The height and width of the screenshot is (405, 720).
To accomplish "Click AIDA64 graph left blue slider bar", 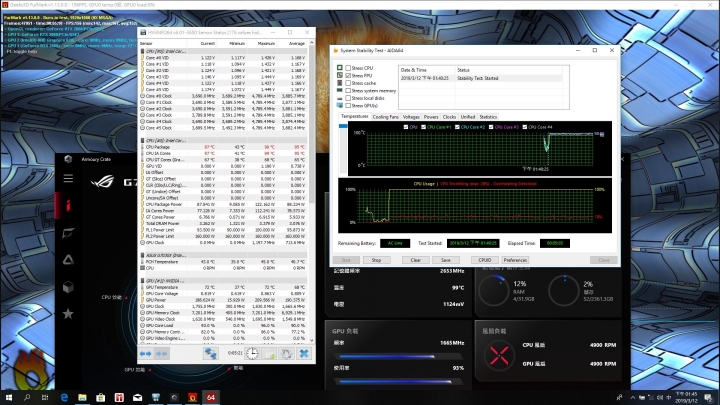I will coord(343,126).
